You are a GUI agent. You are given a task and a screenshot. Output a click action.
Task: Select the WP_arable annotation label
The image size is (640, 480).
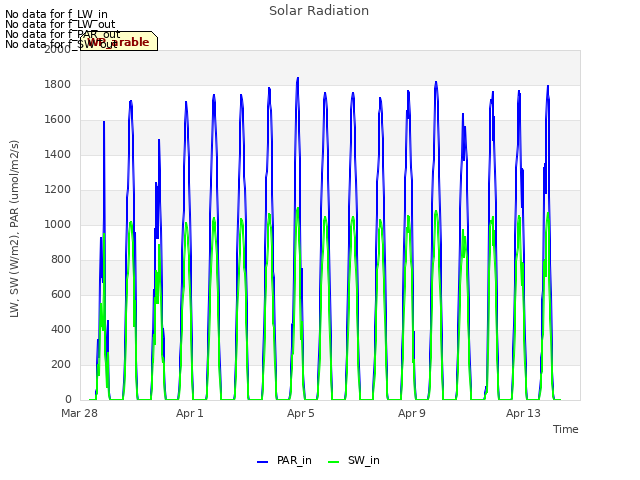[x=119, y=41]
